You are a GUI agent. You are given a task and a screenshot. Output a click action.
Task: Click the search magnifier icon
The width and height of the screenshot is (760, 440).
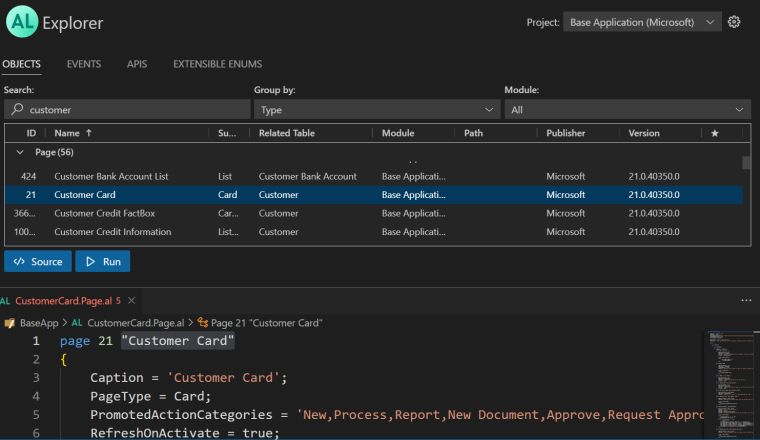pos(17,109)
